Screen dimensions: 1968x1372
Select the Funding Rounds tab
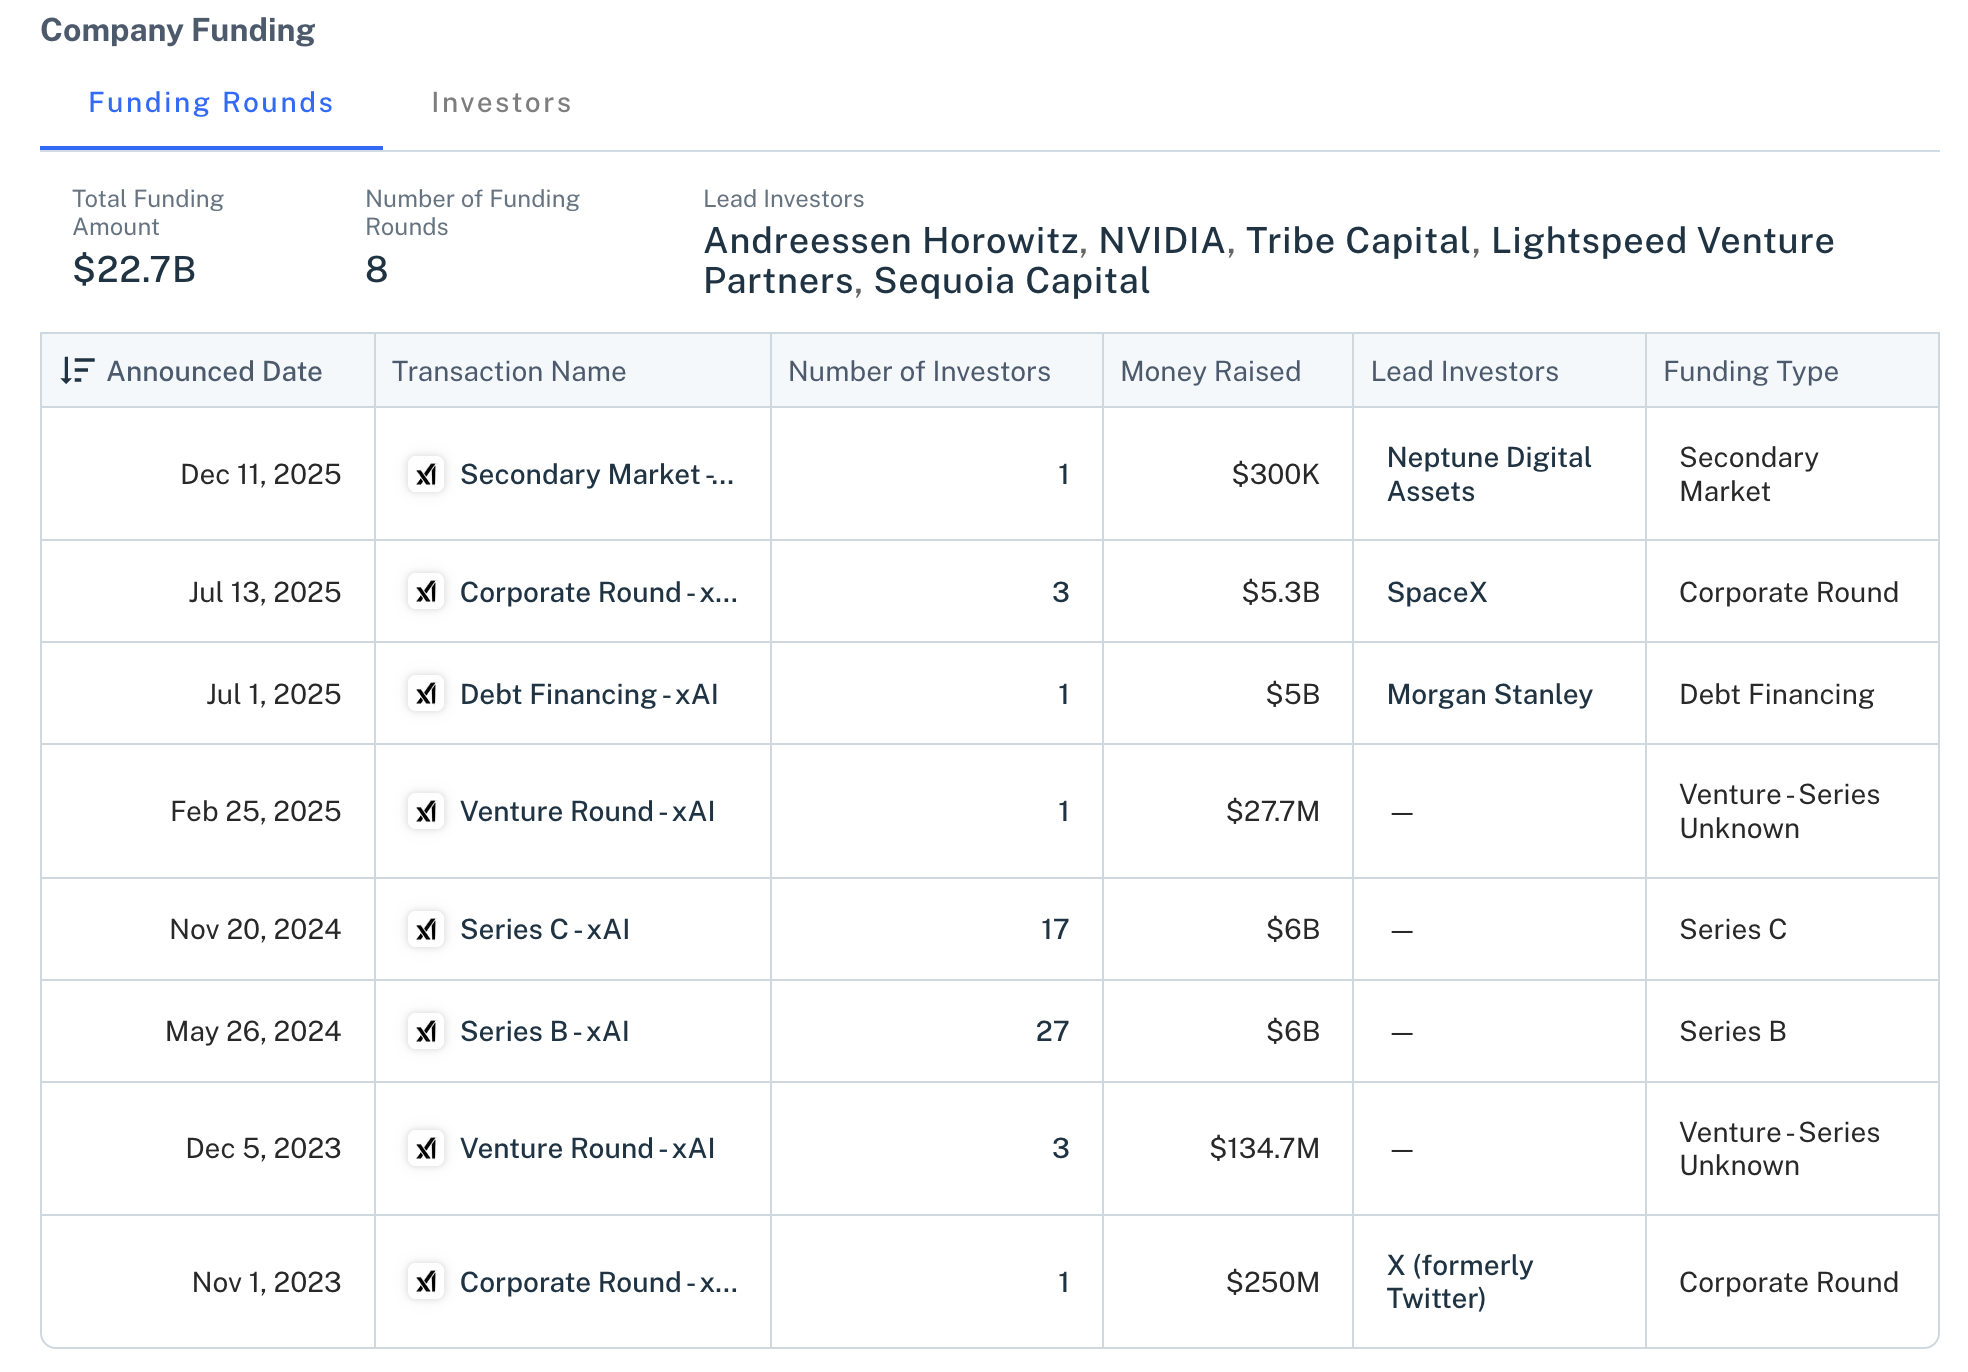[211, 103]
